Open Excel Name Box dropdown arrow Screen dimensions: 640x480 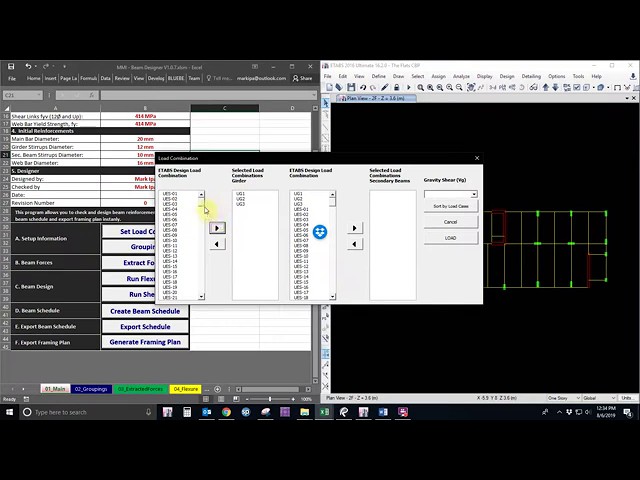[39, 95]
